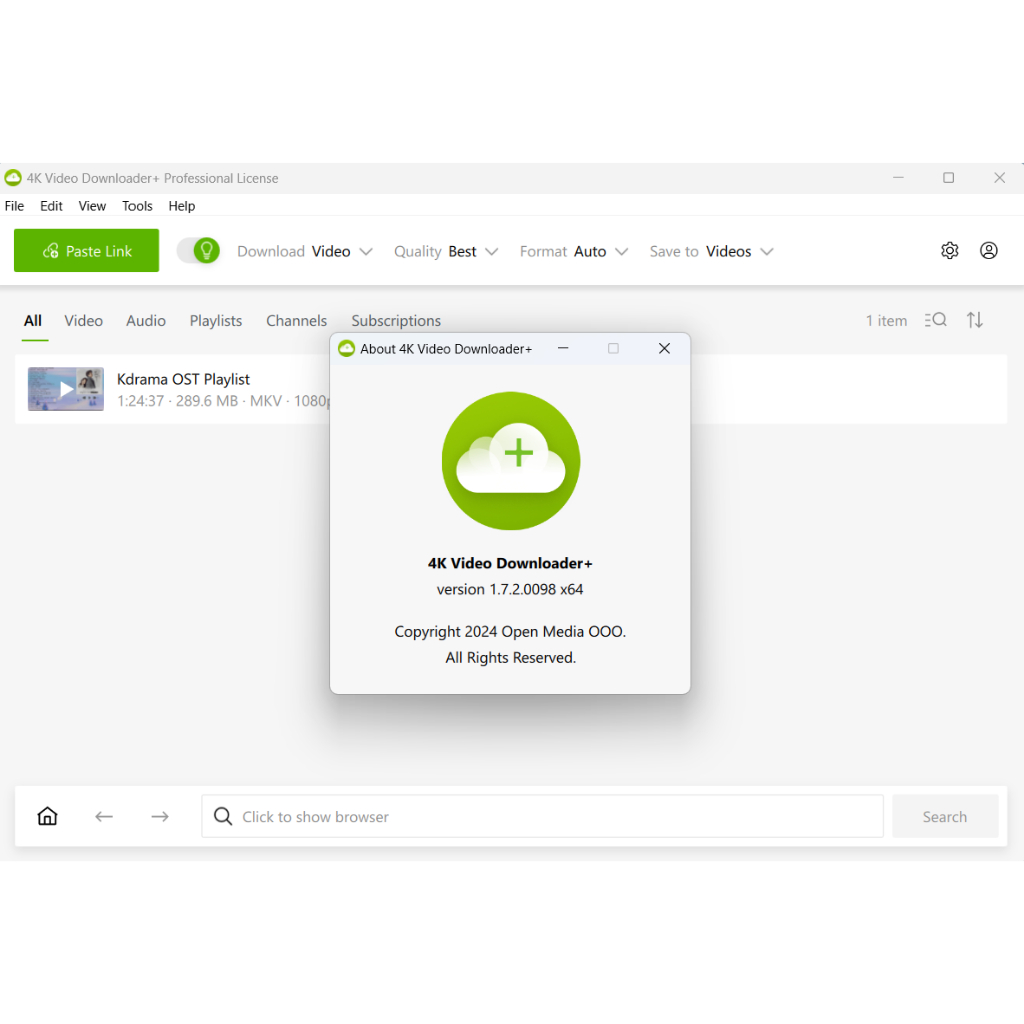The width and height of the screenshot is (1024, 1024).
Task: Click the app icon in main title bar
Action: 13,178
